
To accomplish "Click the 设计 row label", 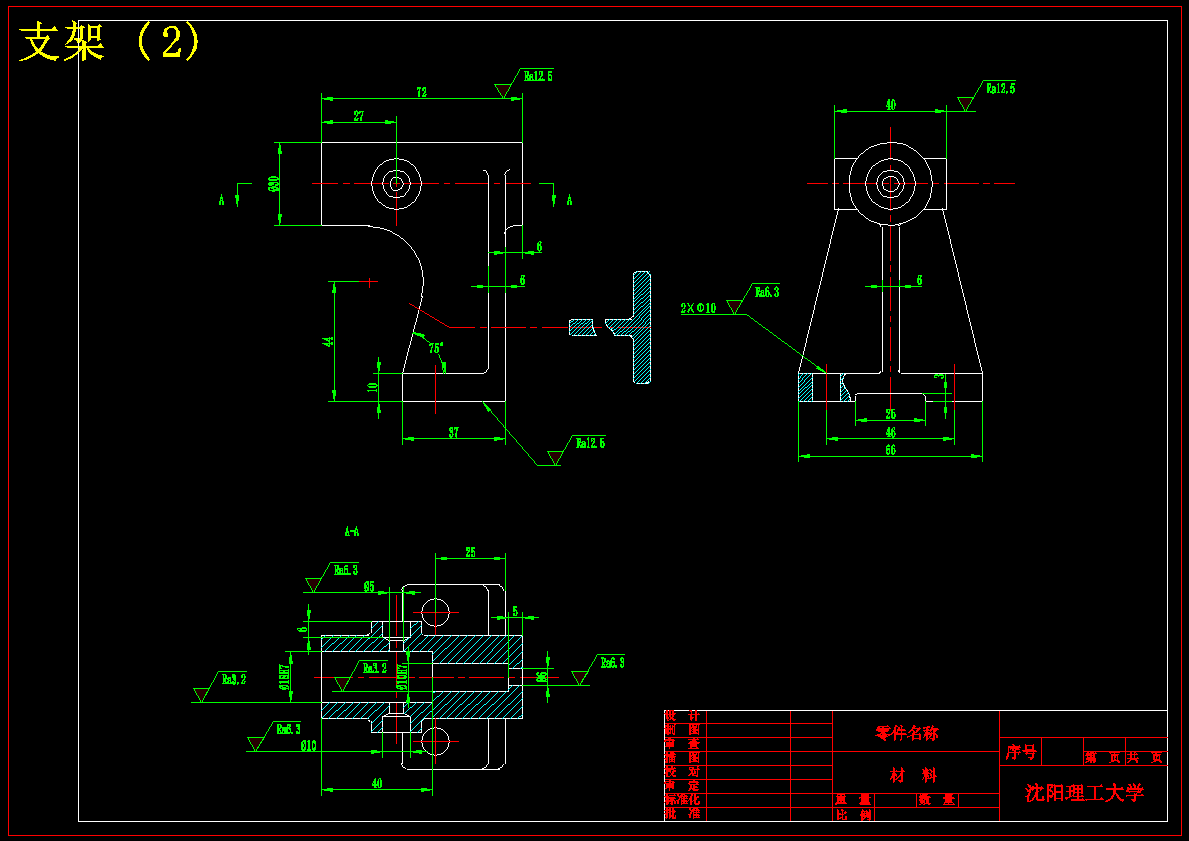I will click(x=682, y=716).
